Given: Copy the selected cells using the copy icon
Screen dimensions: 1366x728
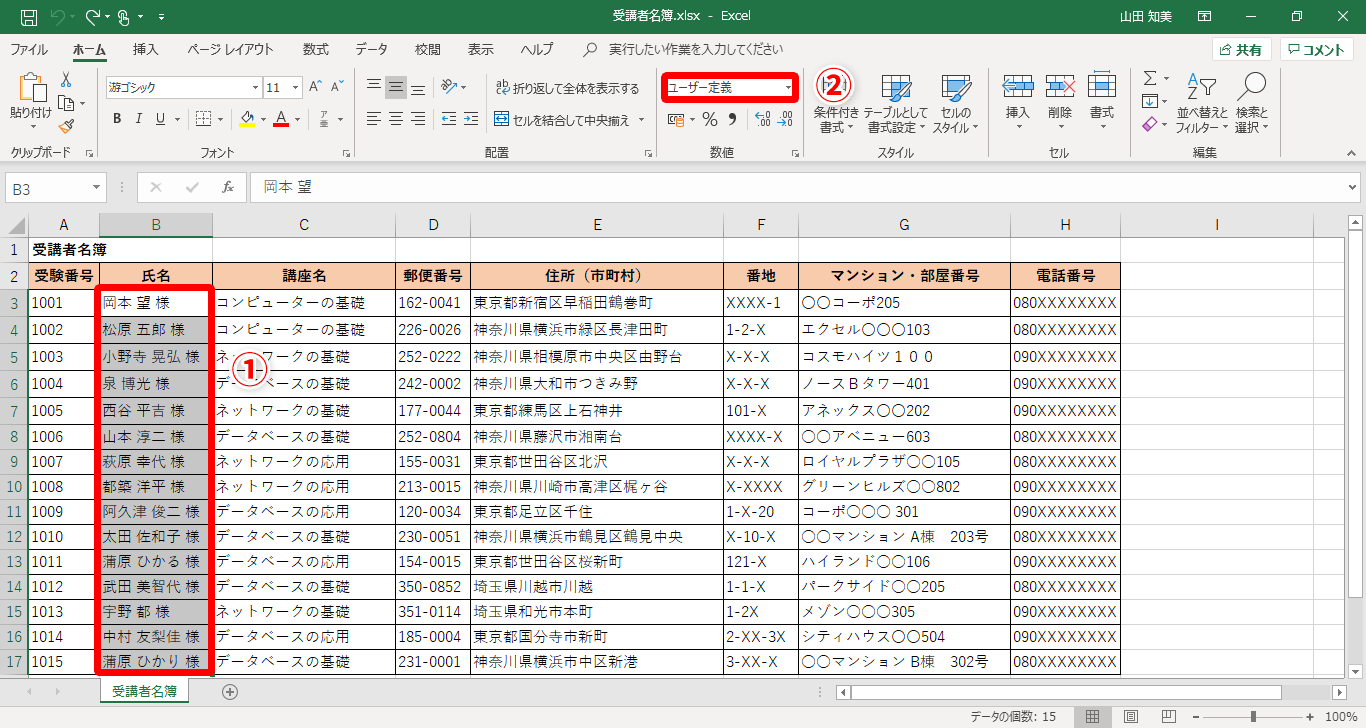Looking at the screenshot, I should [x=66, y=103].
